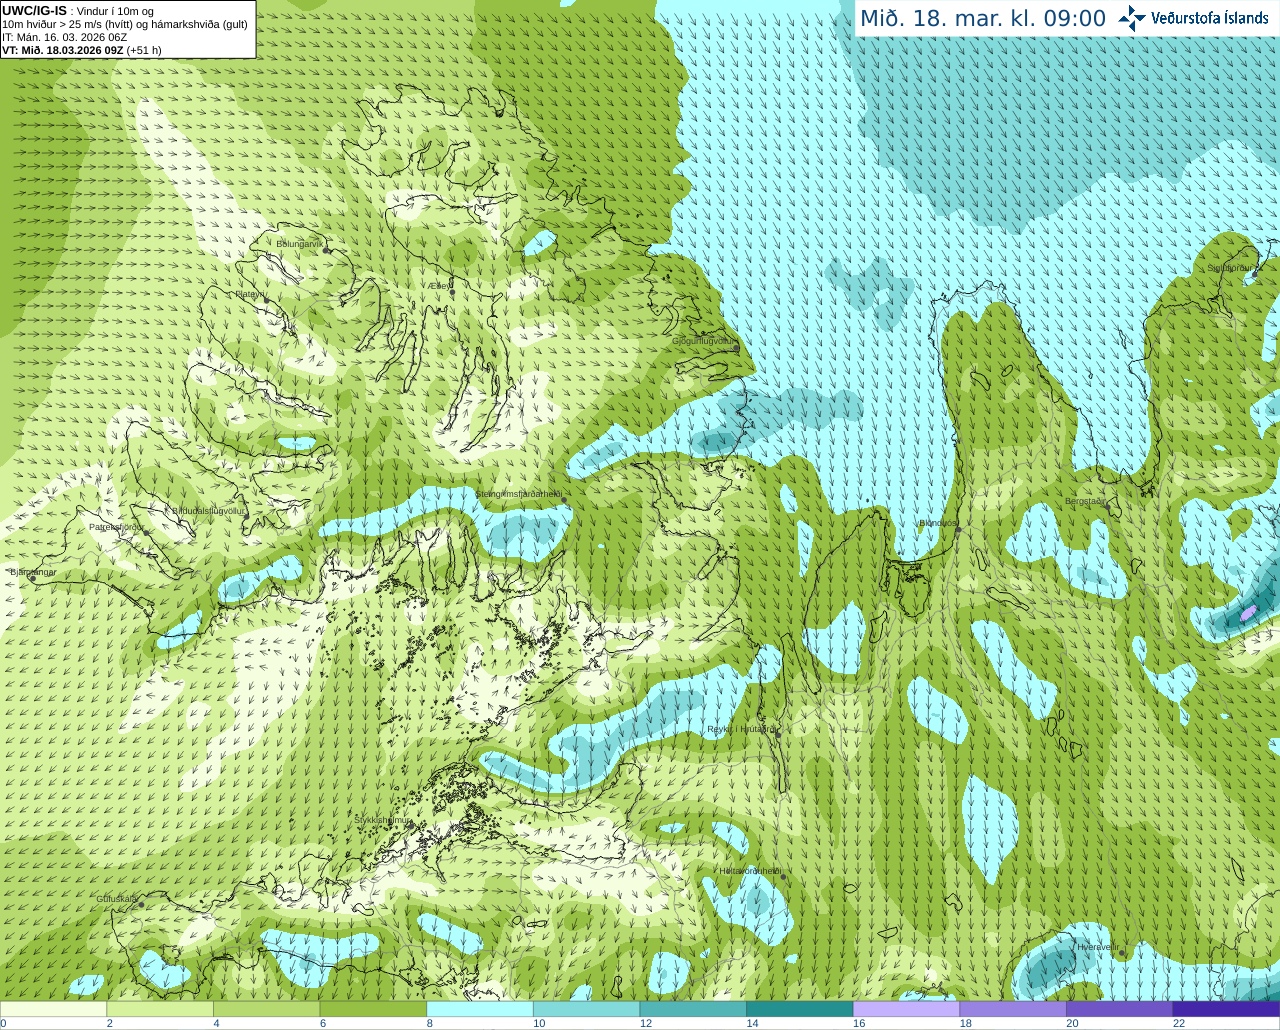Click the Bolungarvík station marker

(x=327, y=249)
